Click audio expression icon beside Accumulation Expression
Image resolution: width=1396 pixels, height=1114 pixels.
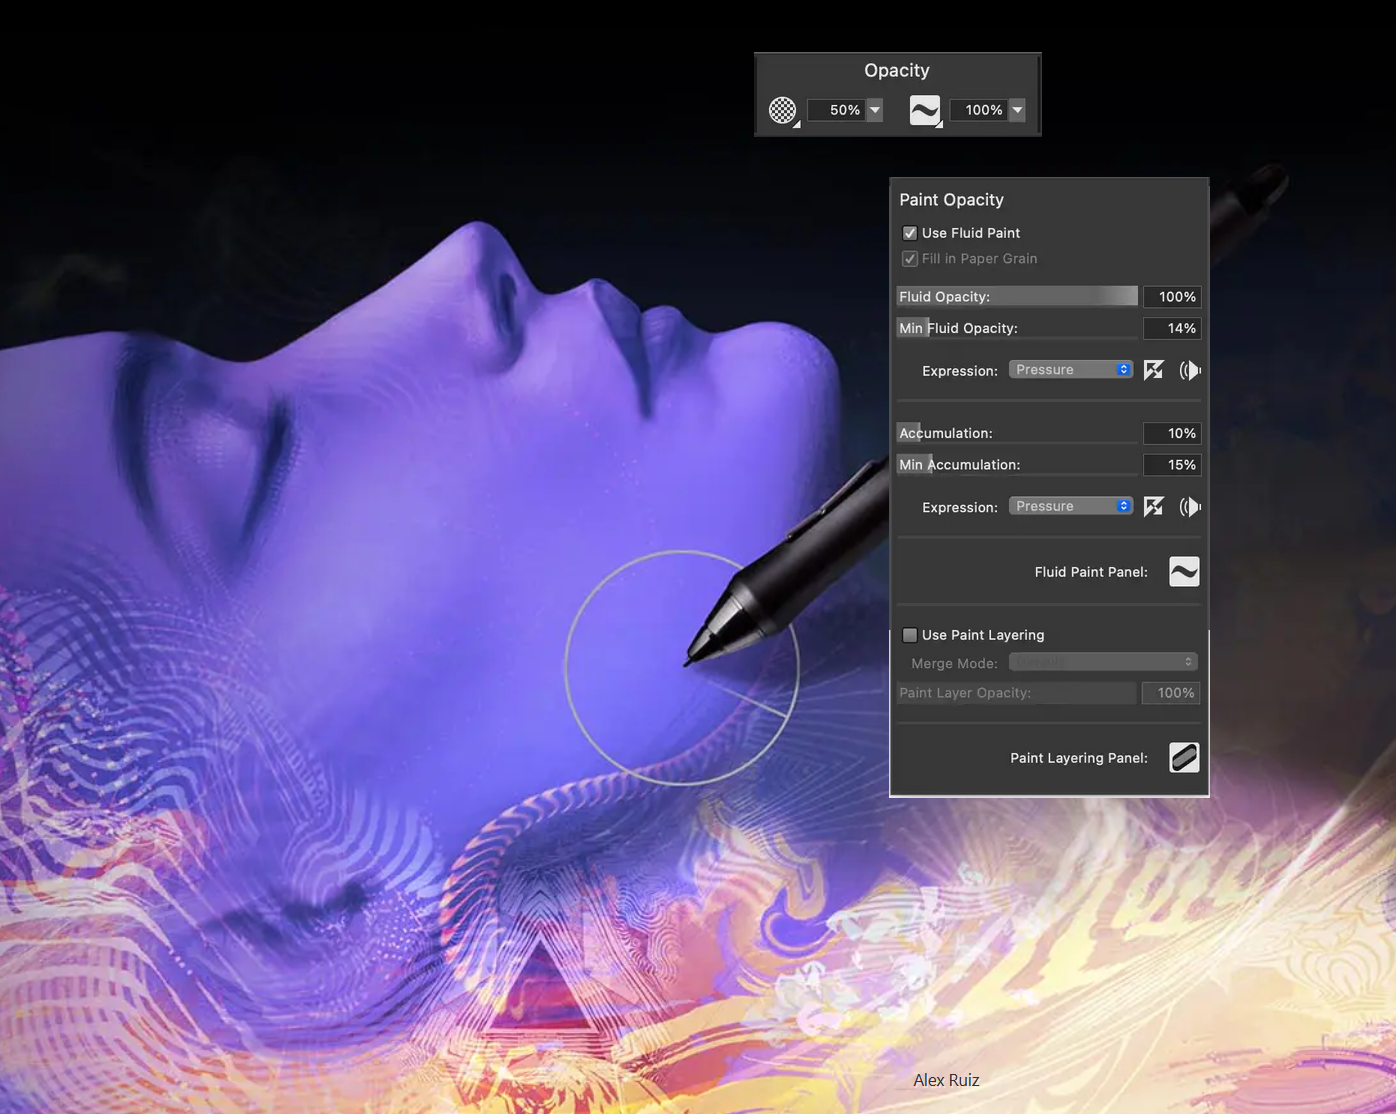[x=1189, y=507]
